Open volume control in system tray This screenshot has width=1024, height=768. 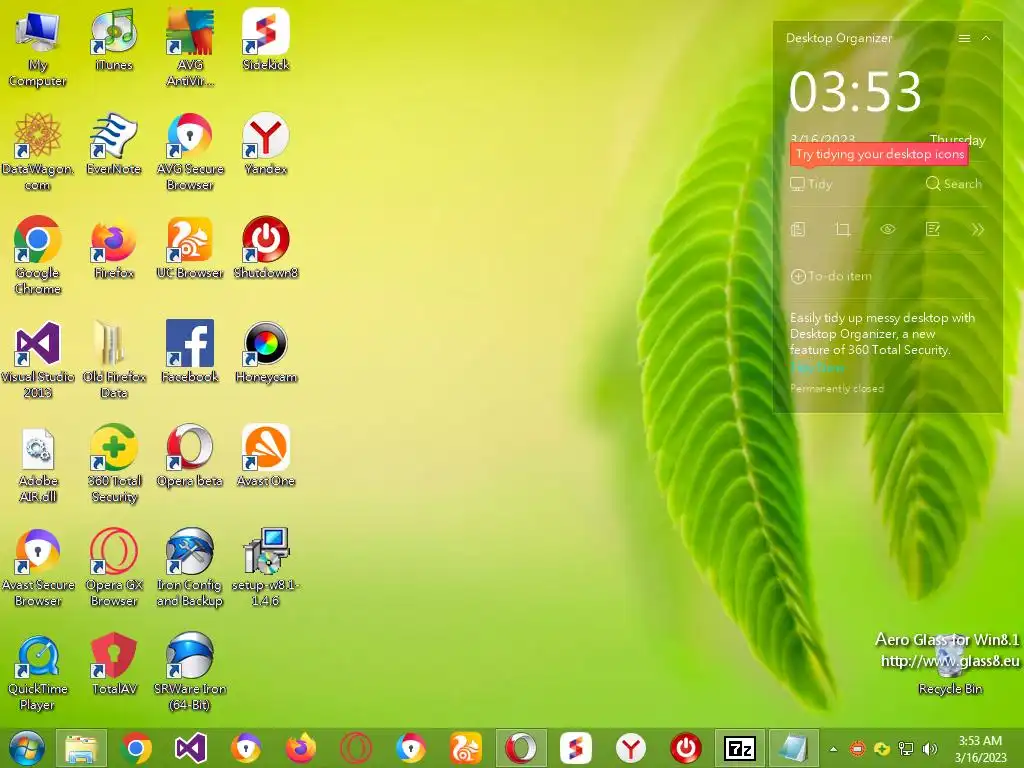point(930,749)
